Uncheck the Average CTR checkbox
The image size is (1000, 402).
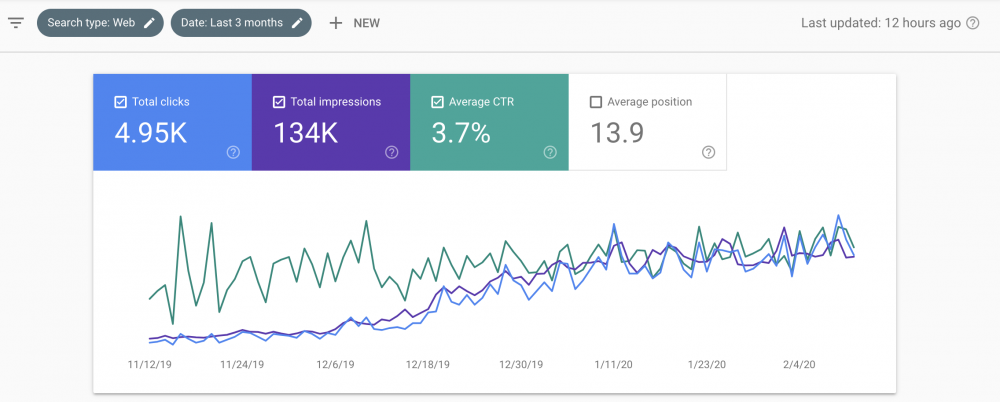pyautogui.click(x=437, y=102)
